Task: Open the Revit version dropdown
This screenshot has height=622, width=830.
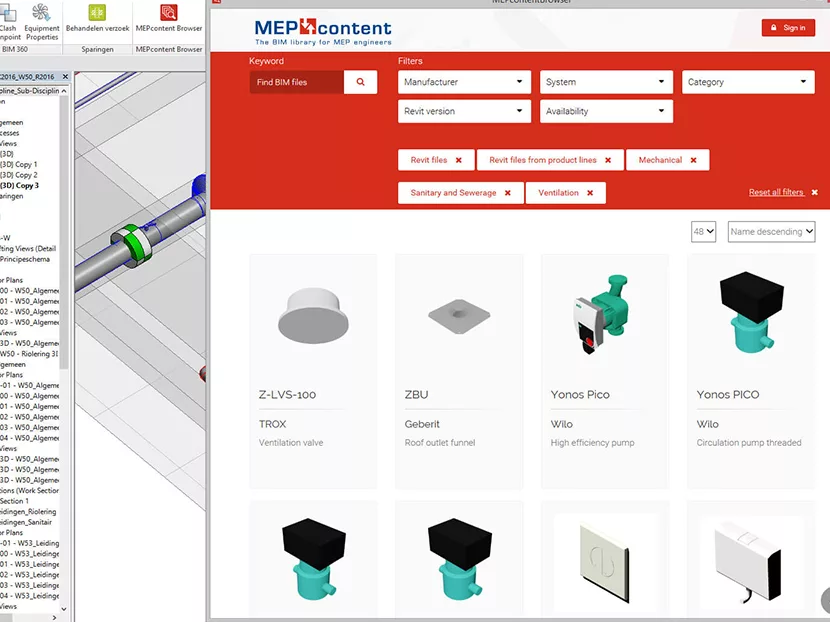Action: pos(465,111)
